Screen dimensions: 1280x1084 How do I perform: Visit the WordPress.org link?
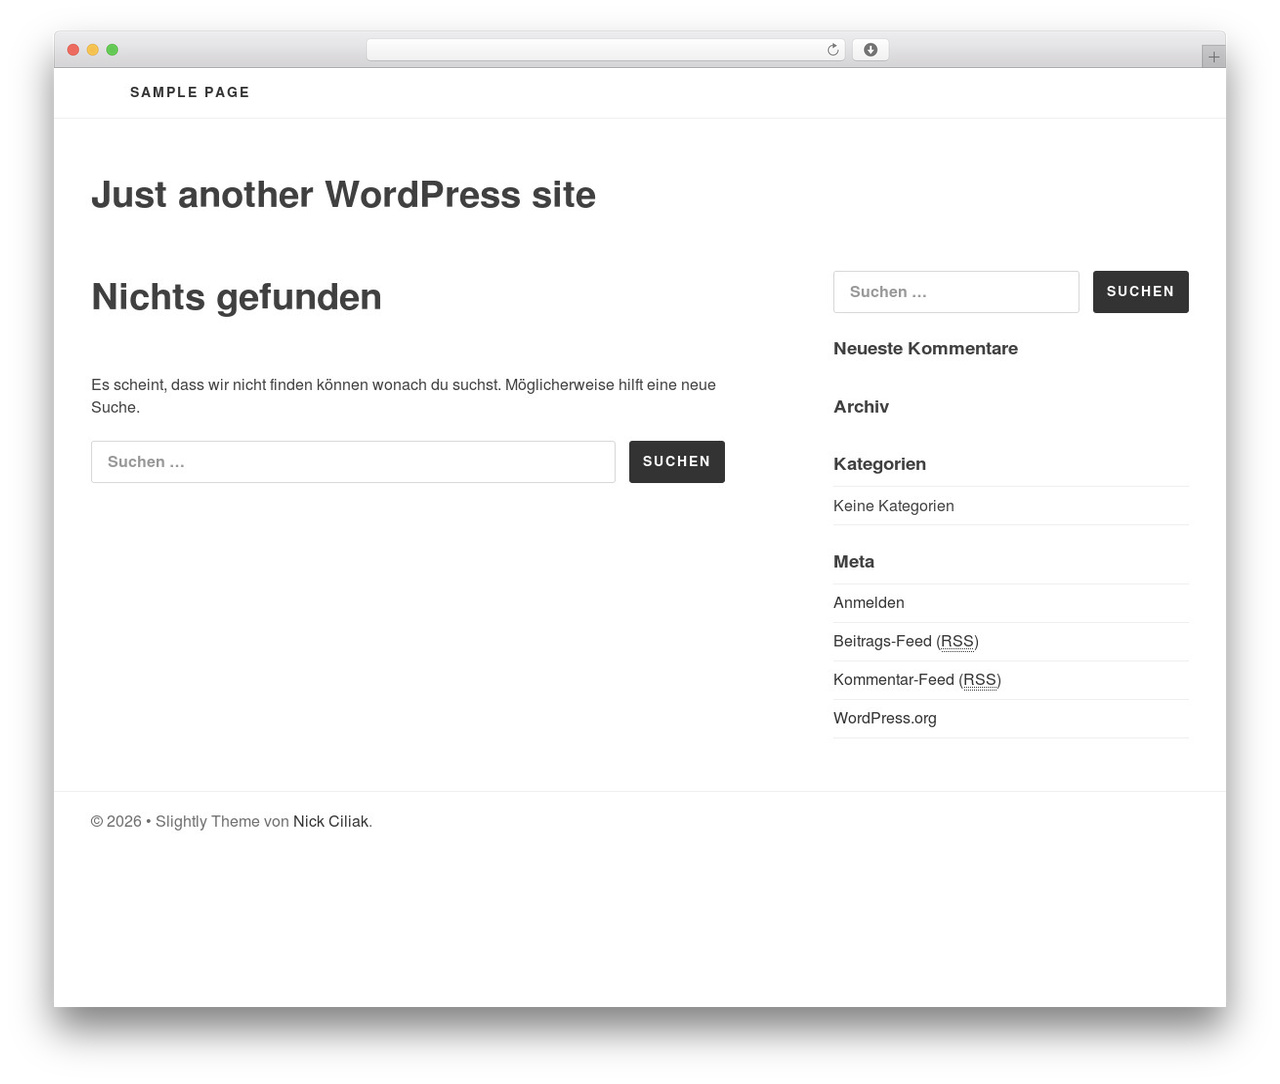point(885,718)
